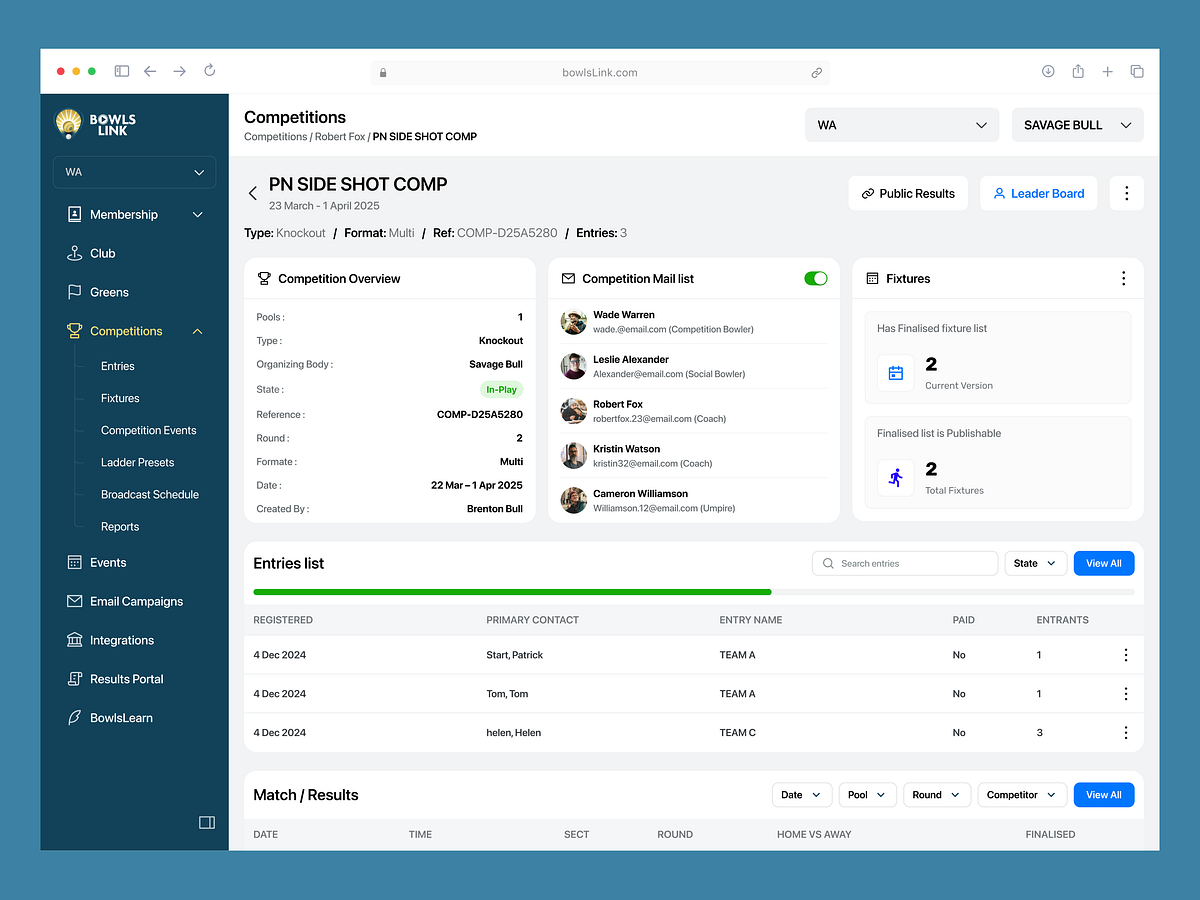The height and width of the screenshot is (900, 1200).
Task: Click the browser forward arrow
Action: pos(179,71)
